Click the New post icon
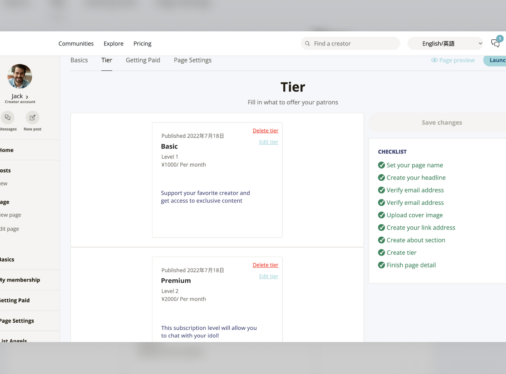This screenshot has width=506, height=374. click(x=32, y=117)
